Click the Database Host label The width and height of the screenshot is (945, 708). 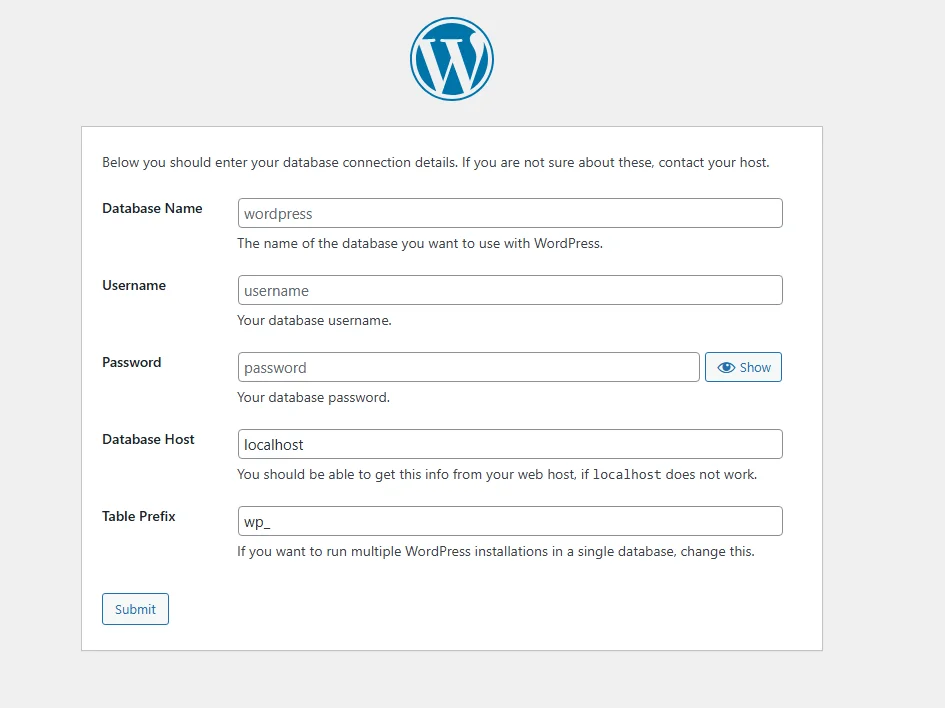pos(148,439)
